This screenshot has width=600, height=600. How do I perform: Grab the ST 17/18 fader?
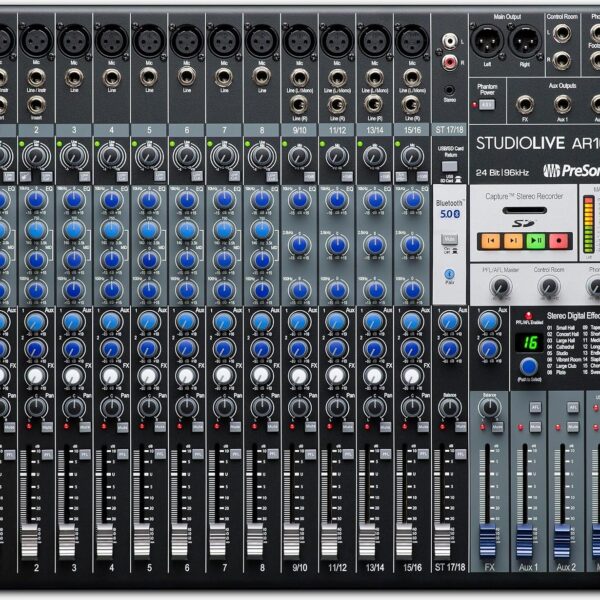[x=443, y=541]
